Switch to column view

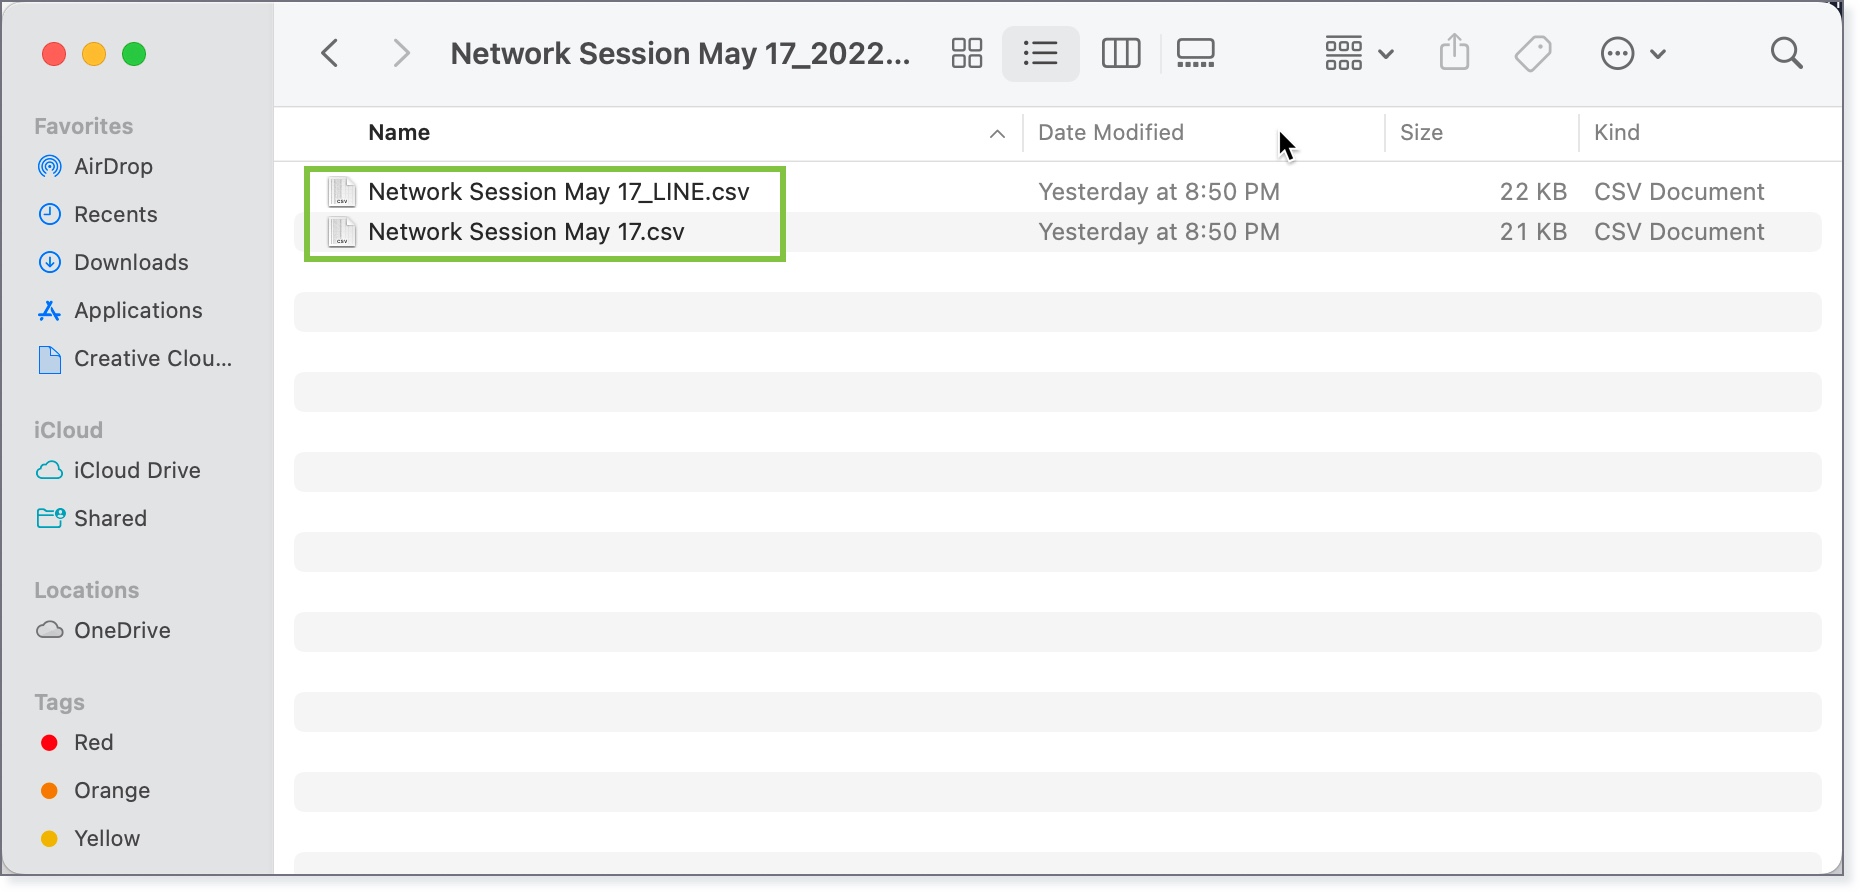(x=1121, y=53)
